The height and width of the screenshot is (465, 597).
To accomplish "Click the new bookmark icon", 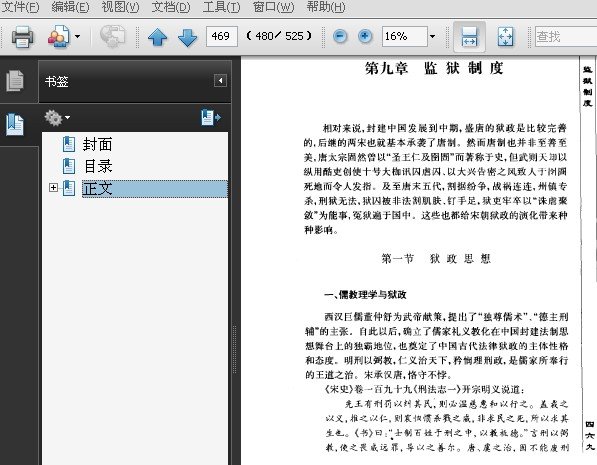I will coord(211,118).
